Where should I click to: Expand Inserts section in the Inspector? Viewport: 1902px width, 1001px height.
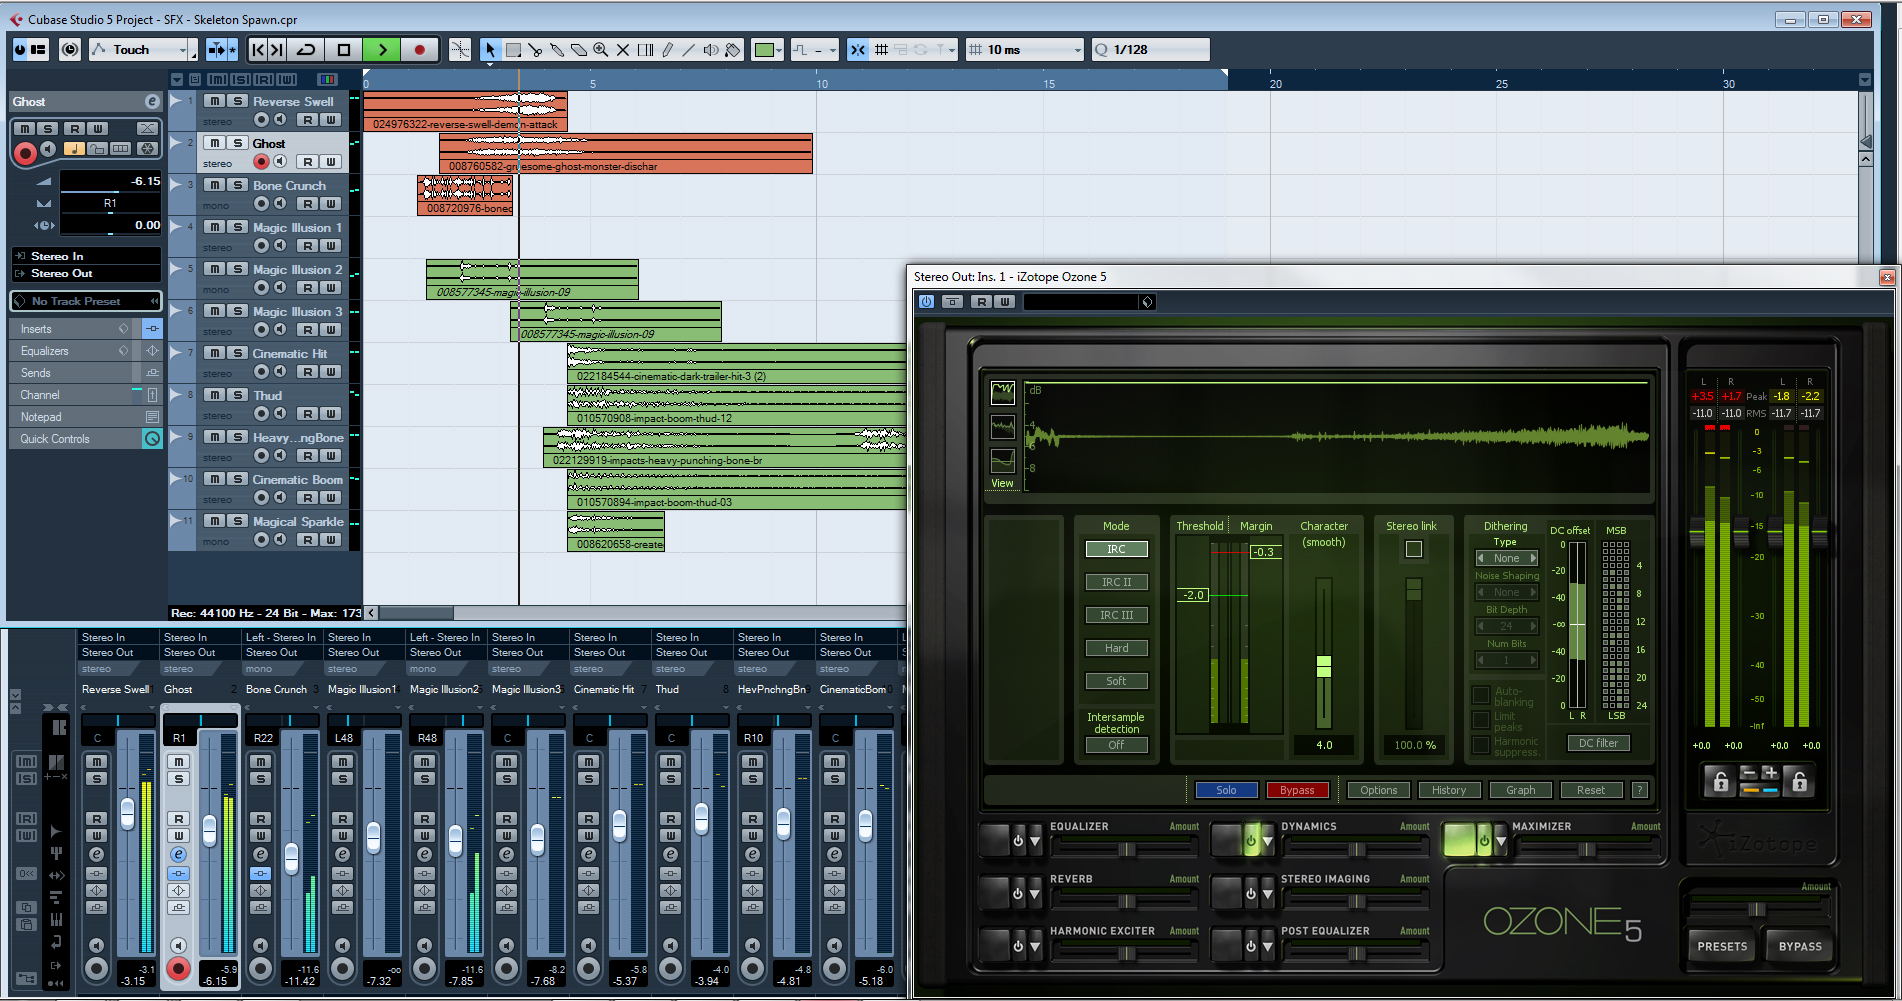[86, 329]
